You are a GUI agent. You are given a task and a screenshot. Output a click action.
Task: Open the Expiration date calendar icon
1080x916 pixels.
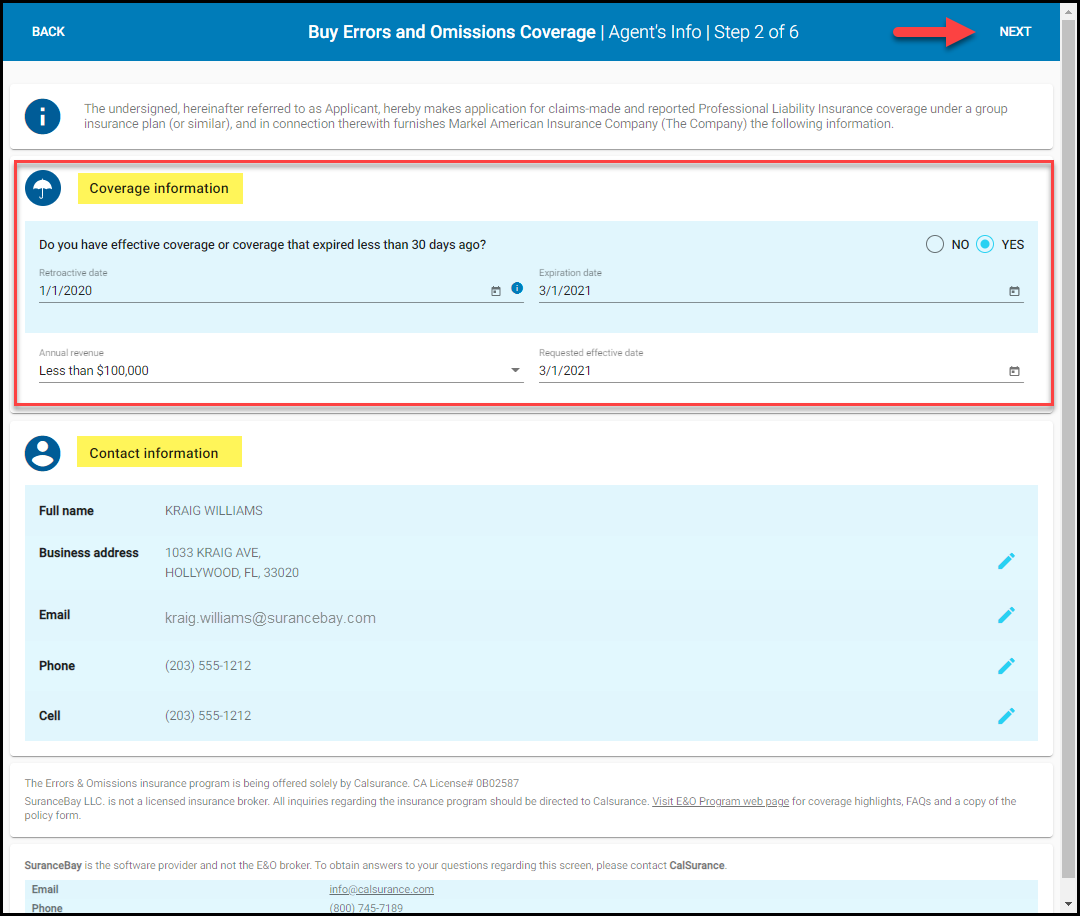click(1014, 291)
